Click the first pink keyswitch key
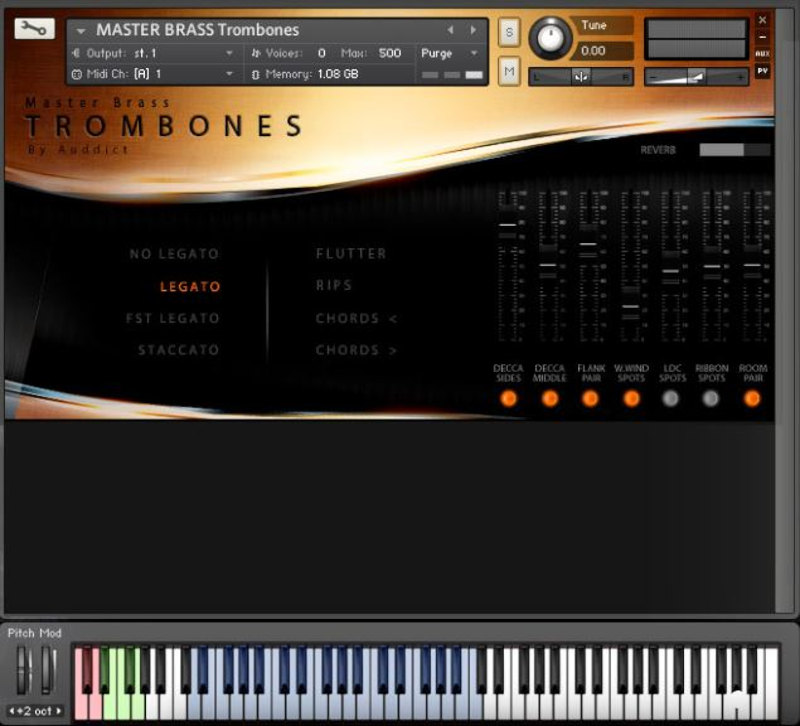Image resolution: width=800 pixels, height=726 pixels. [80, 707]
